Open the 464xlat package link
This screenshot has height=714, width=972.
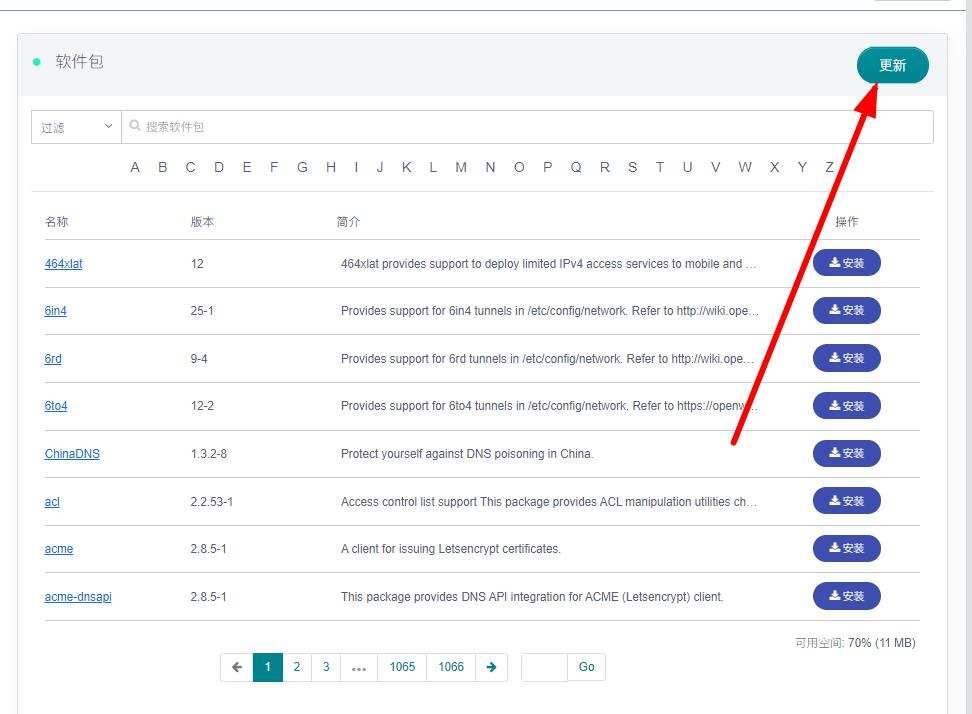(x=63, y=263)
